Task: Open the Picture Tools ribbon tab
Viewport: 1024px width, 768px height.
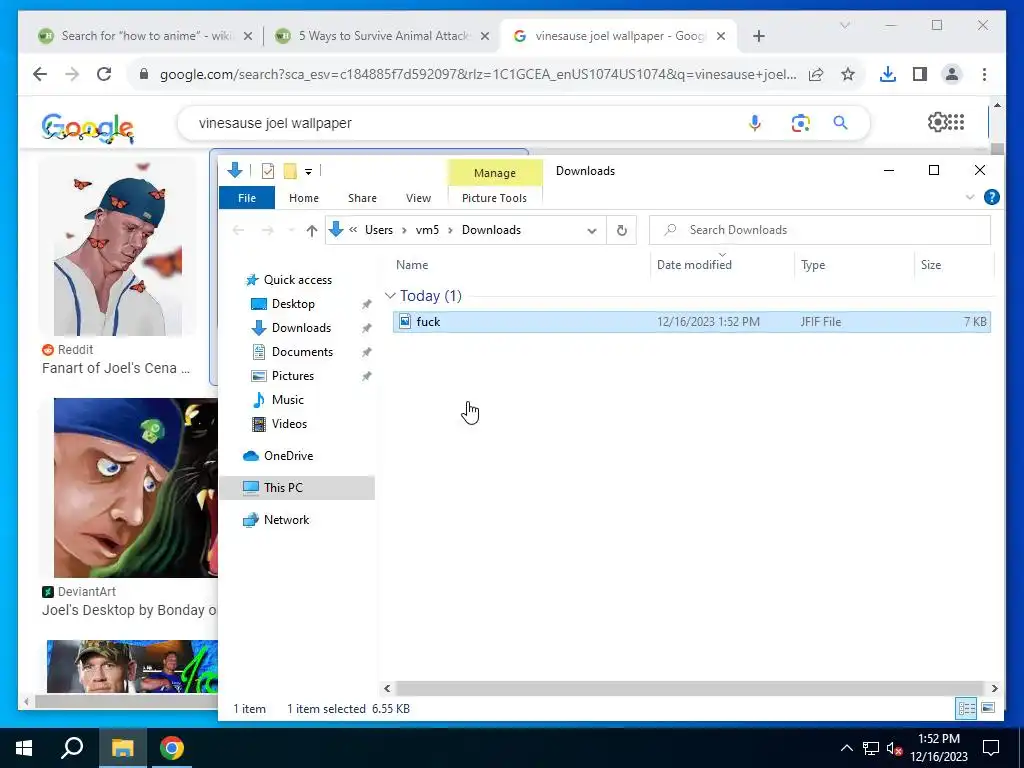Action: coord(494,198)
